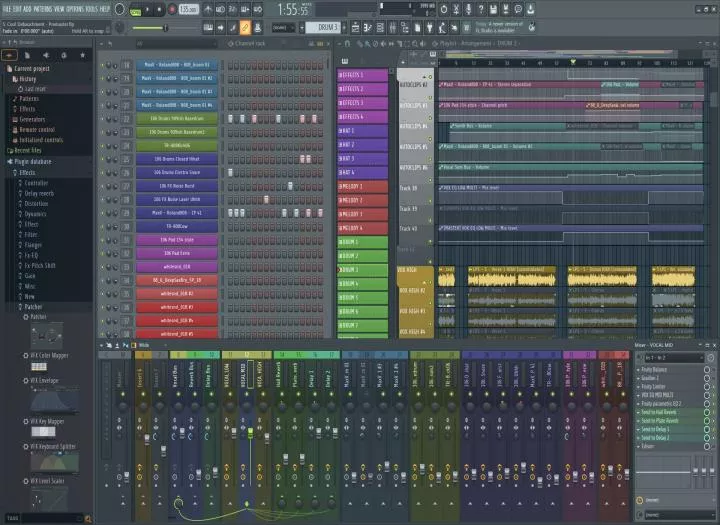Collapse Plugin database in browser

(x=29, y=162)
